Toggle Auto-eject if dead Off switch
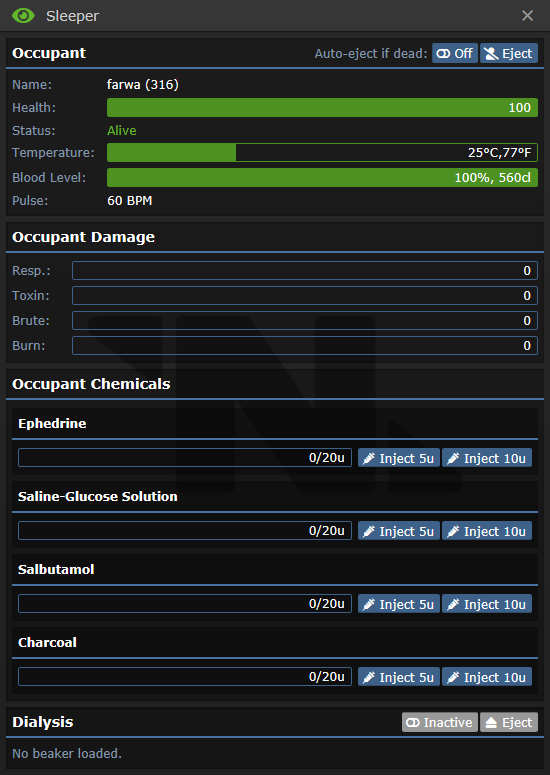550x775 pixels. (455, 53)
